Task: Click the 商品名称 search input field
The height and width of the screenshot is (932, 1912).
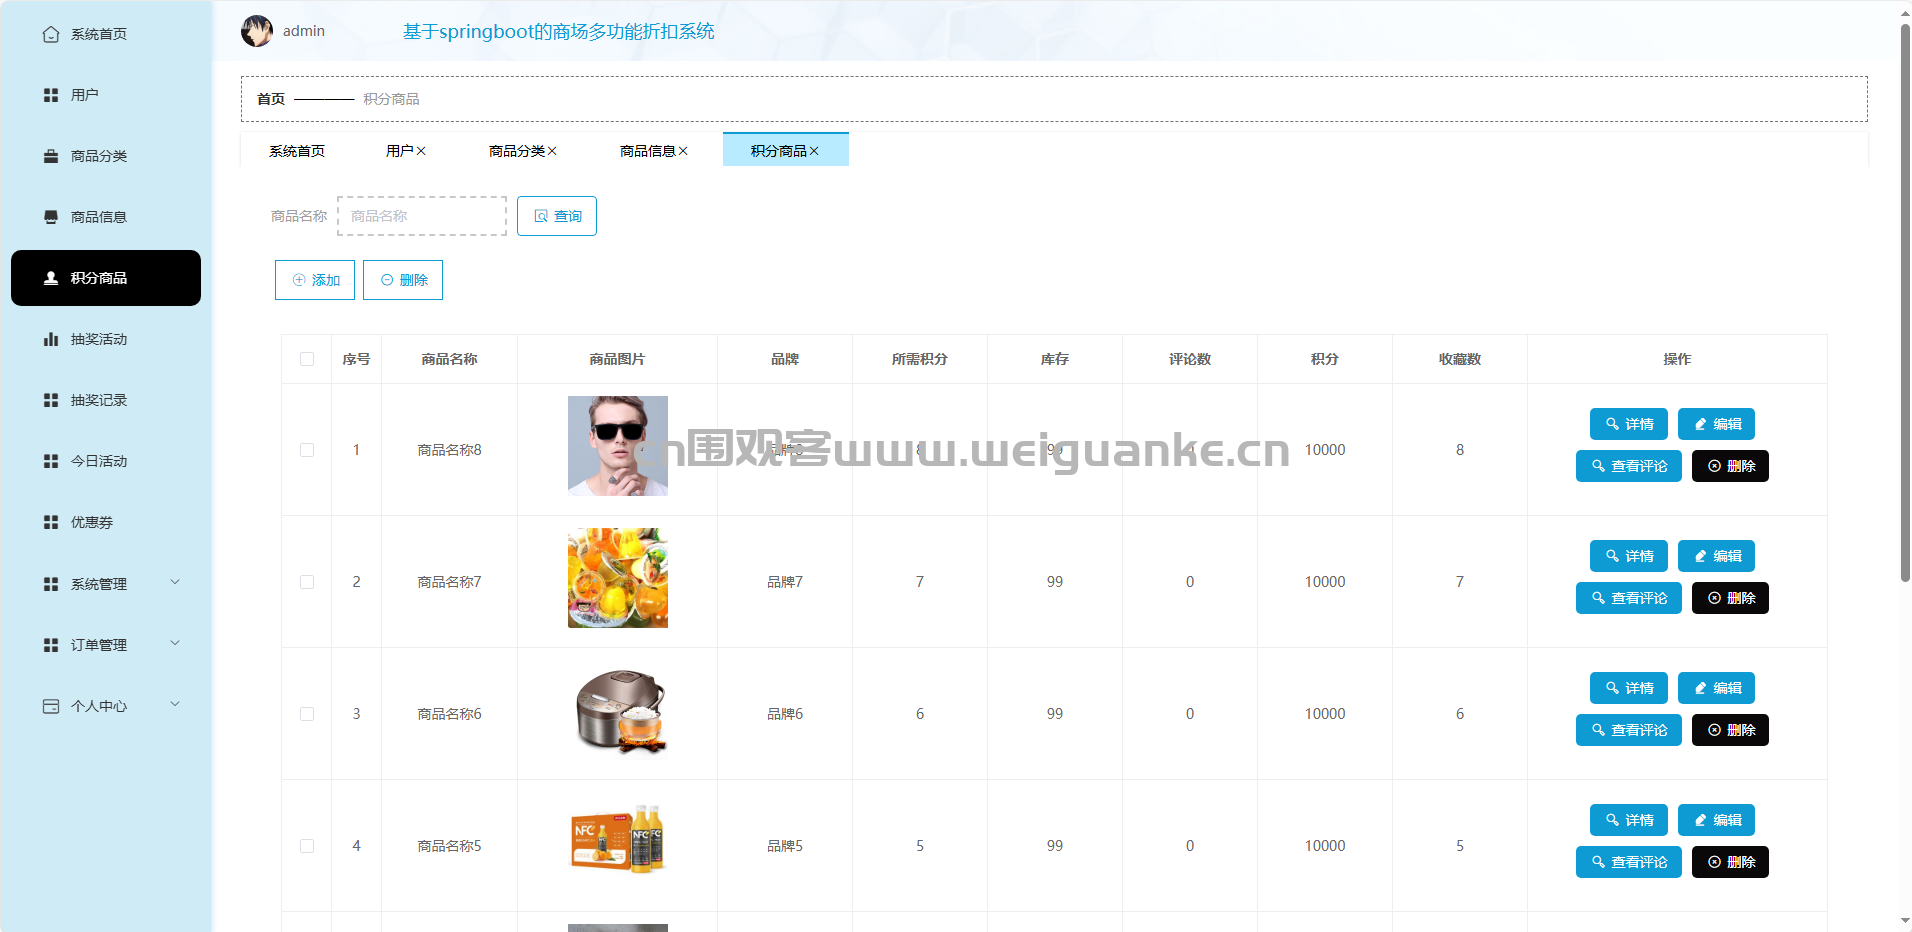Action: point(422,216)
